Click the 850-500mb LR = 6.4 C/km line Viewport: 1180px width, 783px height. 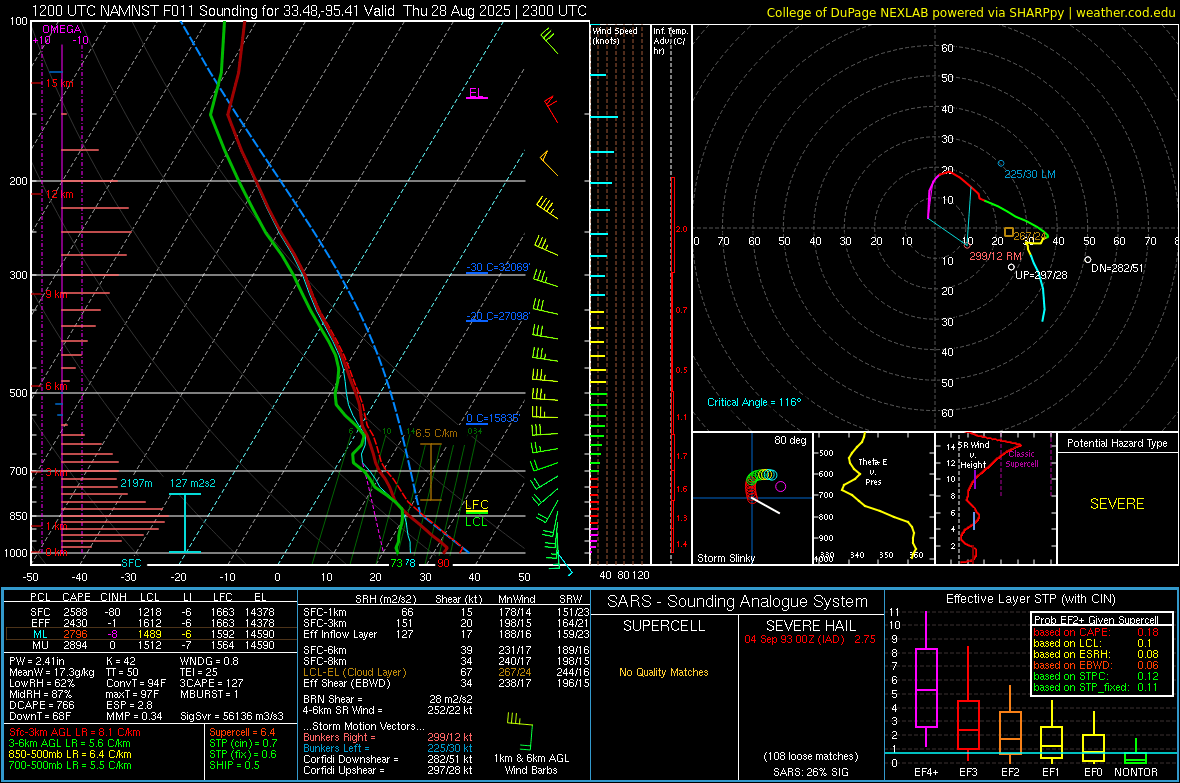click(x=70, y=754)
